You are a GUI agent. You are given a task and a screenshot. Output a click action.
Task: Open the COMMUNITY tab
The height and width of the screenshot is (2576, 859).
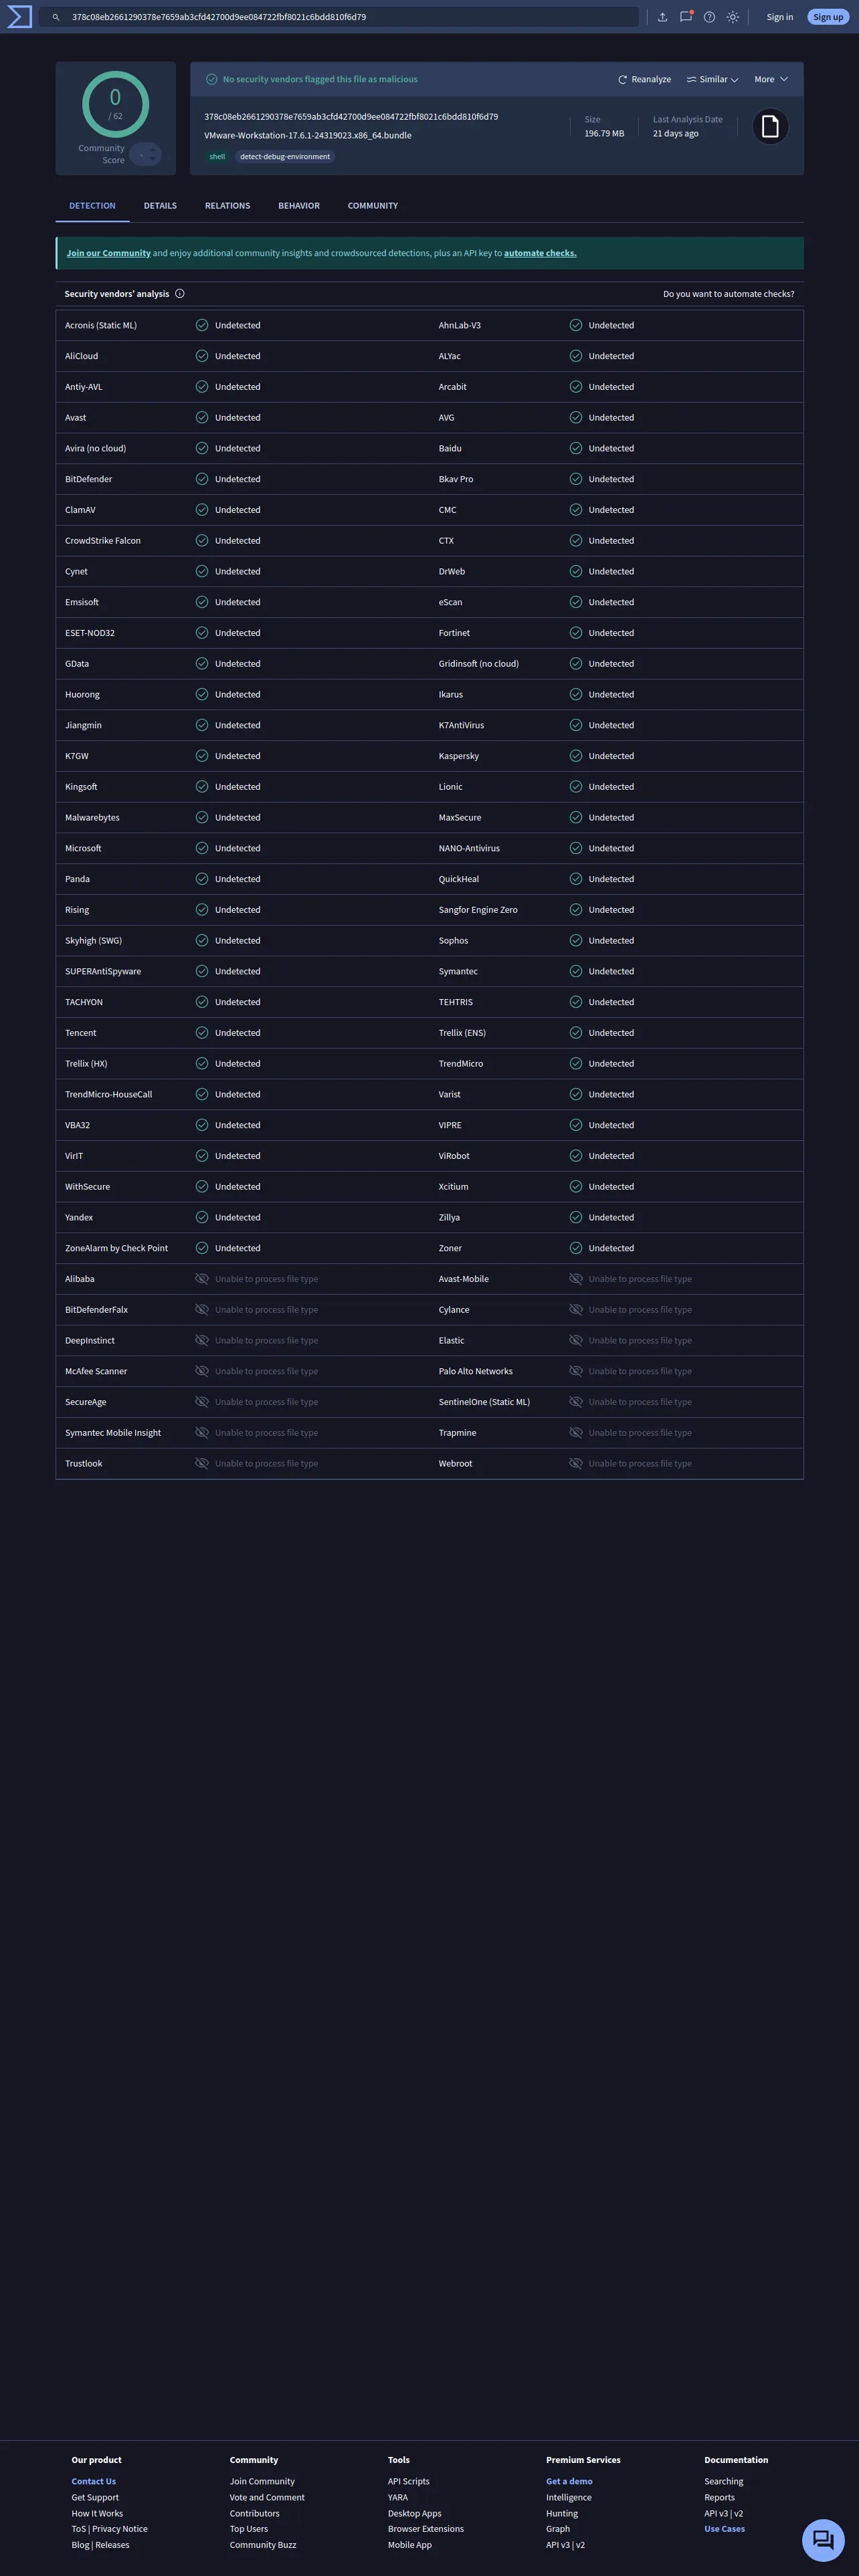(x=373, y=206)
